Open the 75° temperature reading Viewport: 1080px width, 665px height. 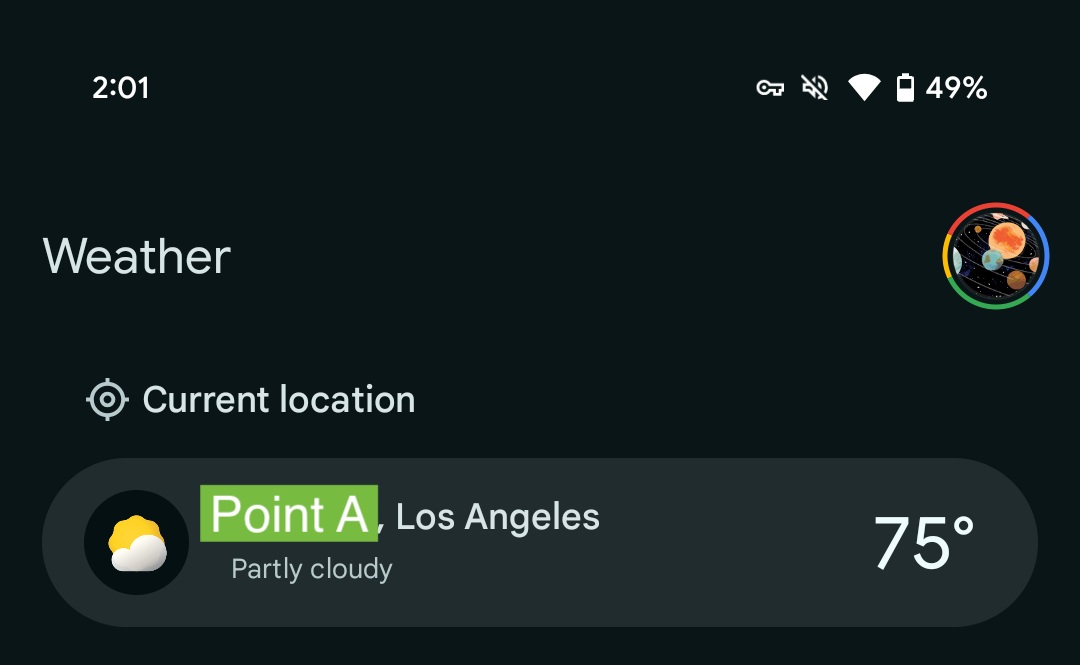pyautogui.click(x=924, y=542)
